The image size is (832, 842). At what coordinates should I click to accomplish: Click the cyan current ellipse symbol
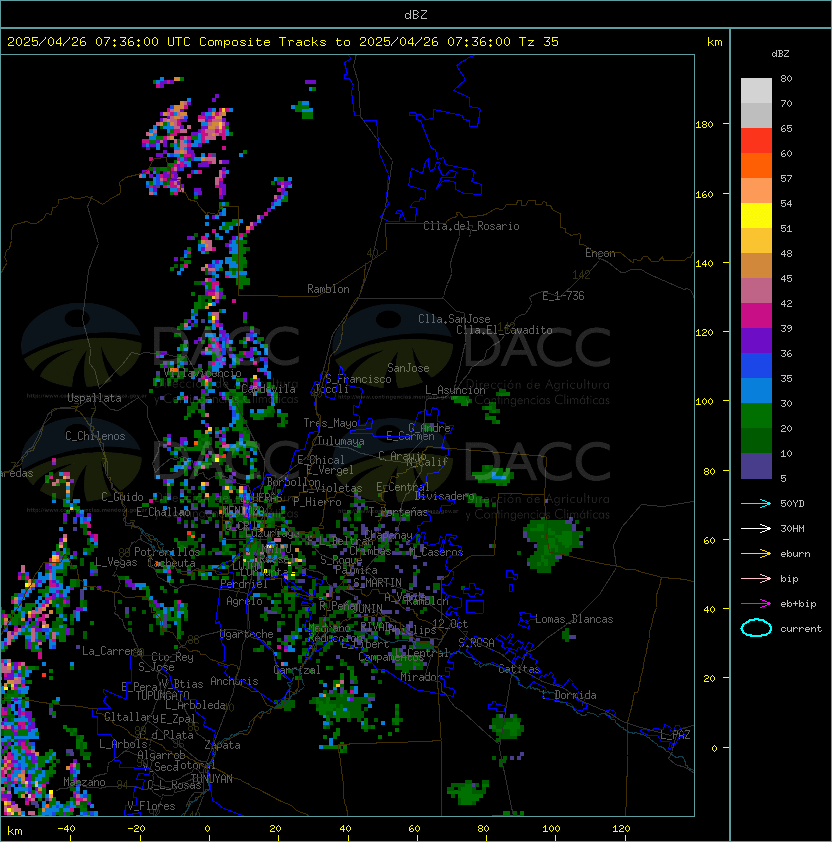point(756,628)
